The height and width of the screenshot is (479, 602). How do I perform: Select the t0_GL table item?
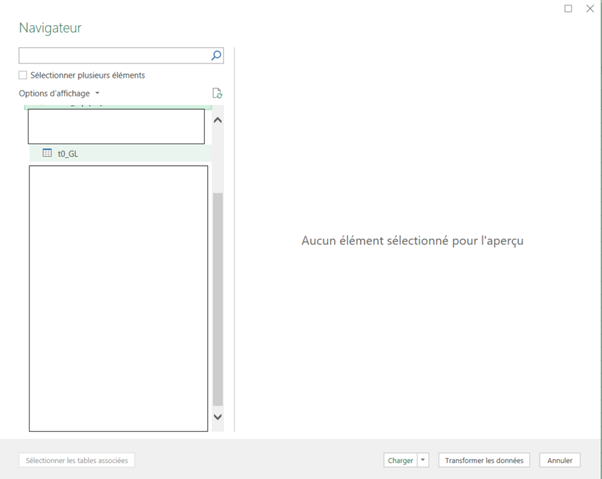coord(120,154)
